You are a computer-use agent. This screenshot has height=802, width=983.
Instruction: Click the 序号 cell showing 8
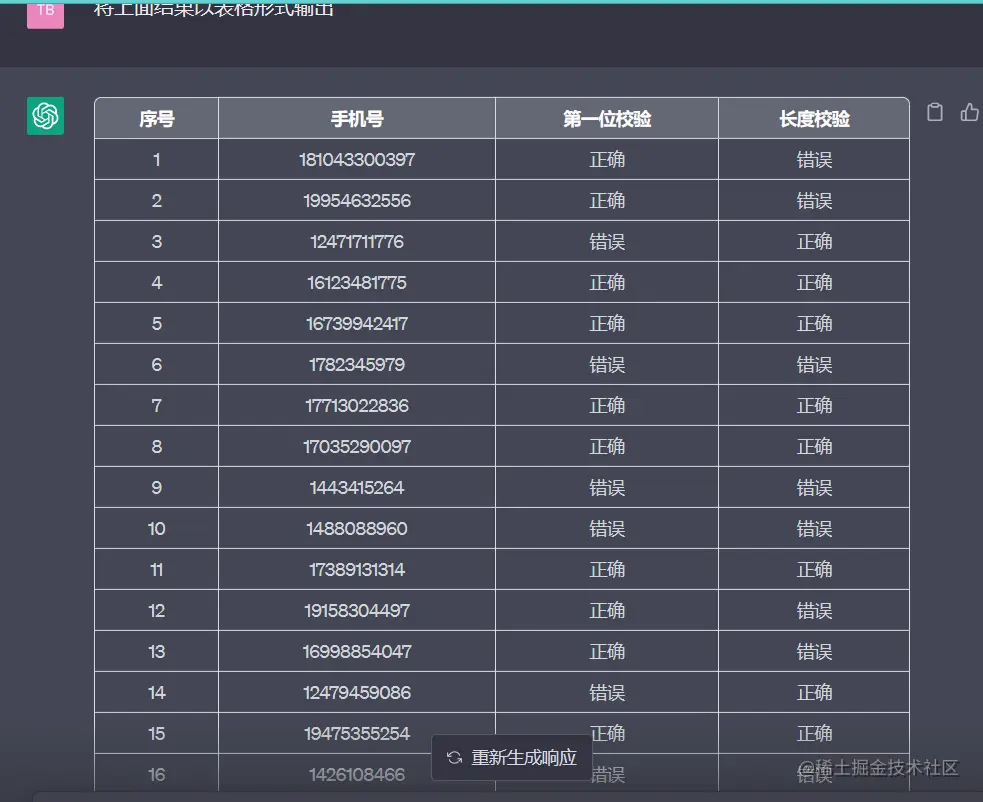coord(157,446)
